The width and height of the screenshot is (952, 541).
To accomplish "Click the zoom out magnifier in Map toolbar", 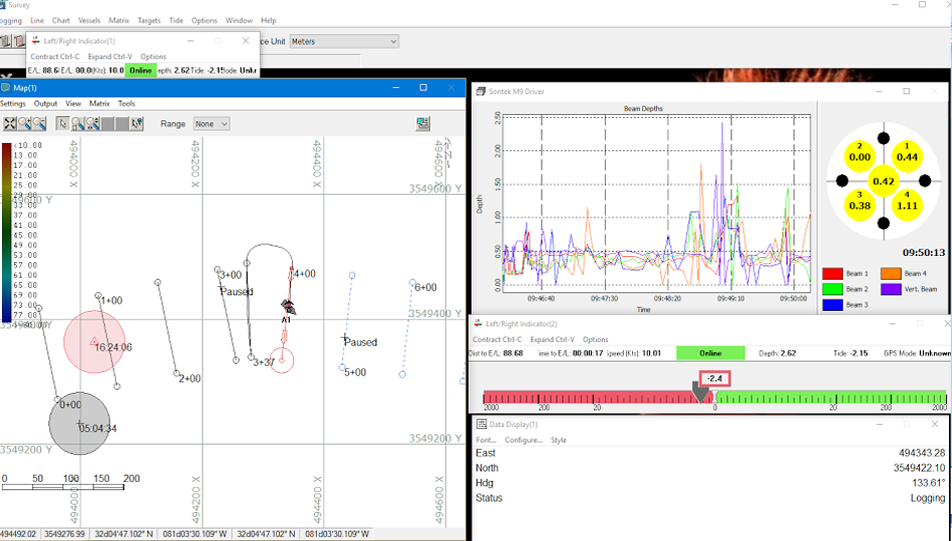I will 39,124.
